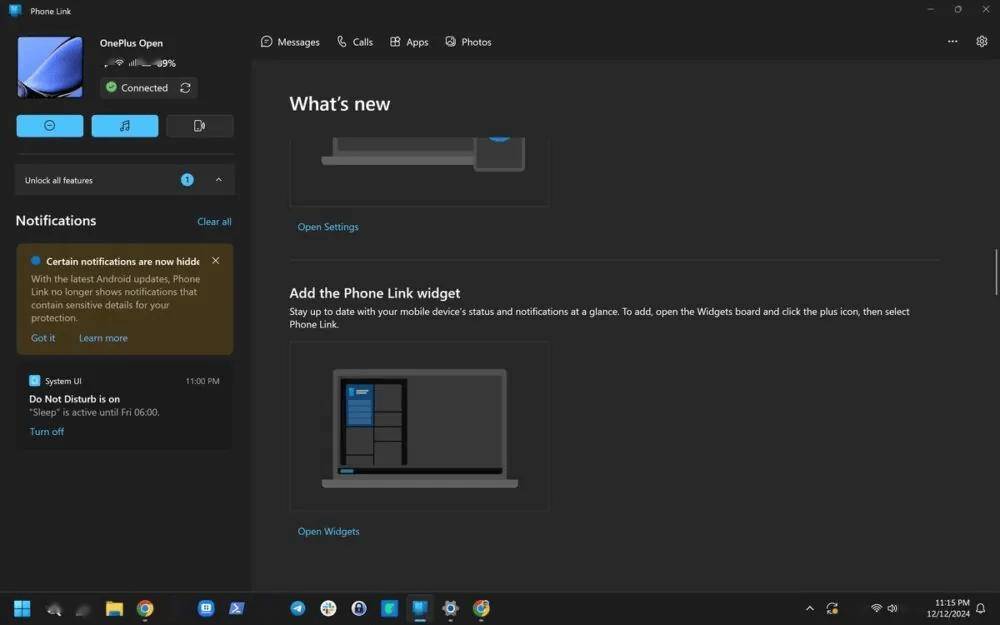The width and height of the screenshot is (1000, 625).
Task: Open File Explorer from the taskbar
Action: click(x=114, y=608)
